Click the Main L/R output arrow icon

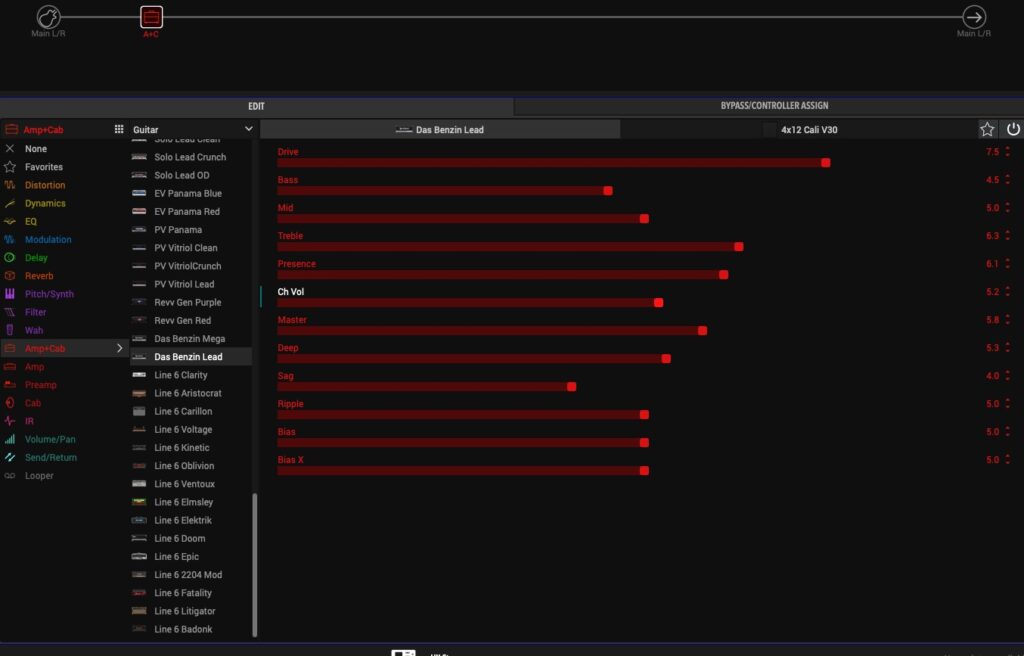(x=973, y=17)
